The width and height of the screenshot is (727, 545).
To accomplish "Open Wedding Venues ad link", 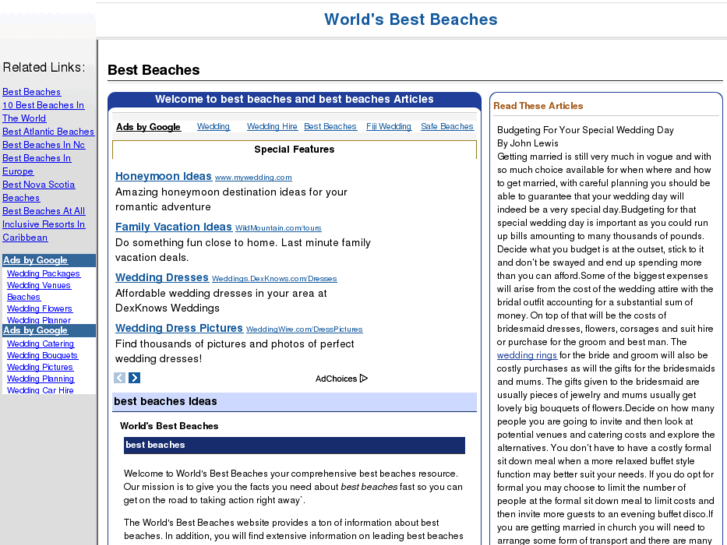I will coord(39,285).
